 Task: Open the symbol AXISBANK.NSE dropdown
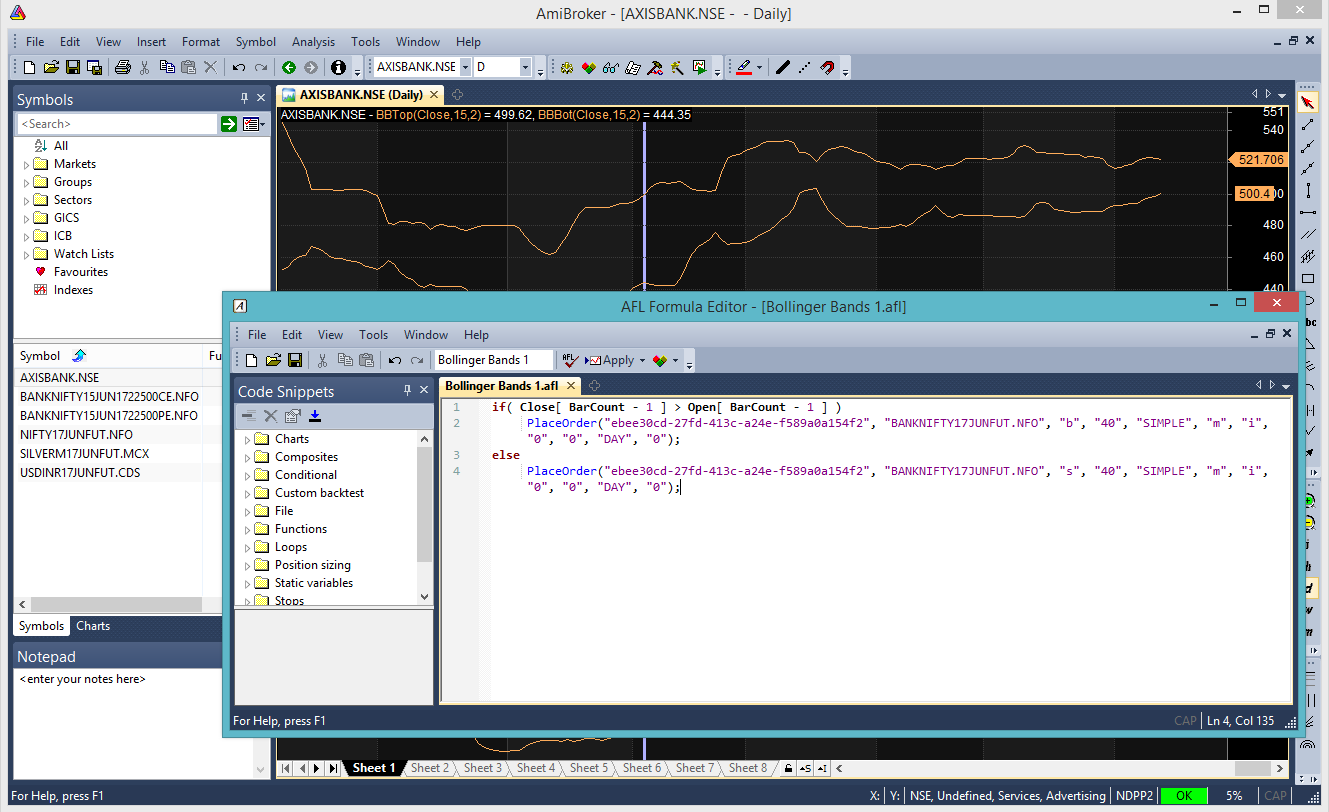465,67
